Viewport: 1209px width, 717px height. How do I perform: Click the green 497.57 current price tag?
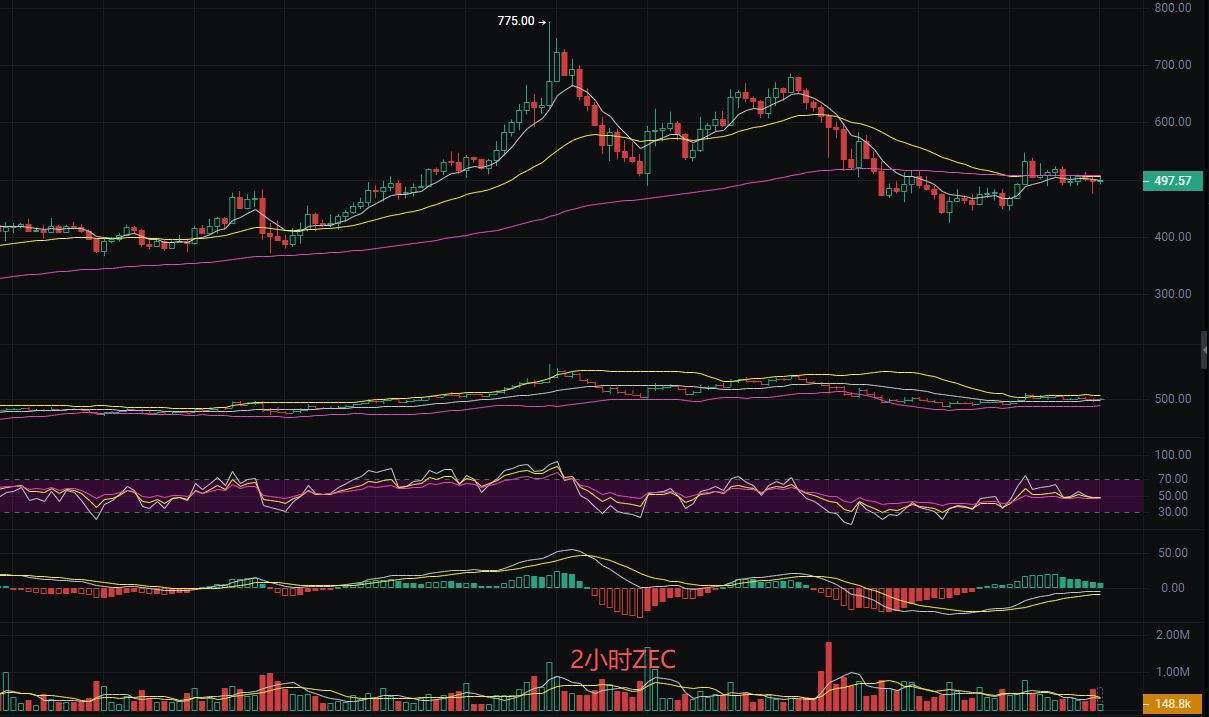1170,181
